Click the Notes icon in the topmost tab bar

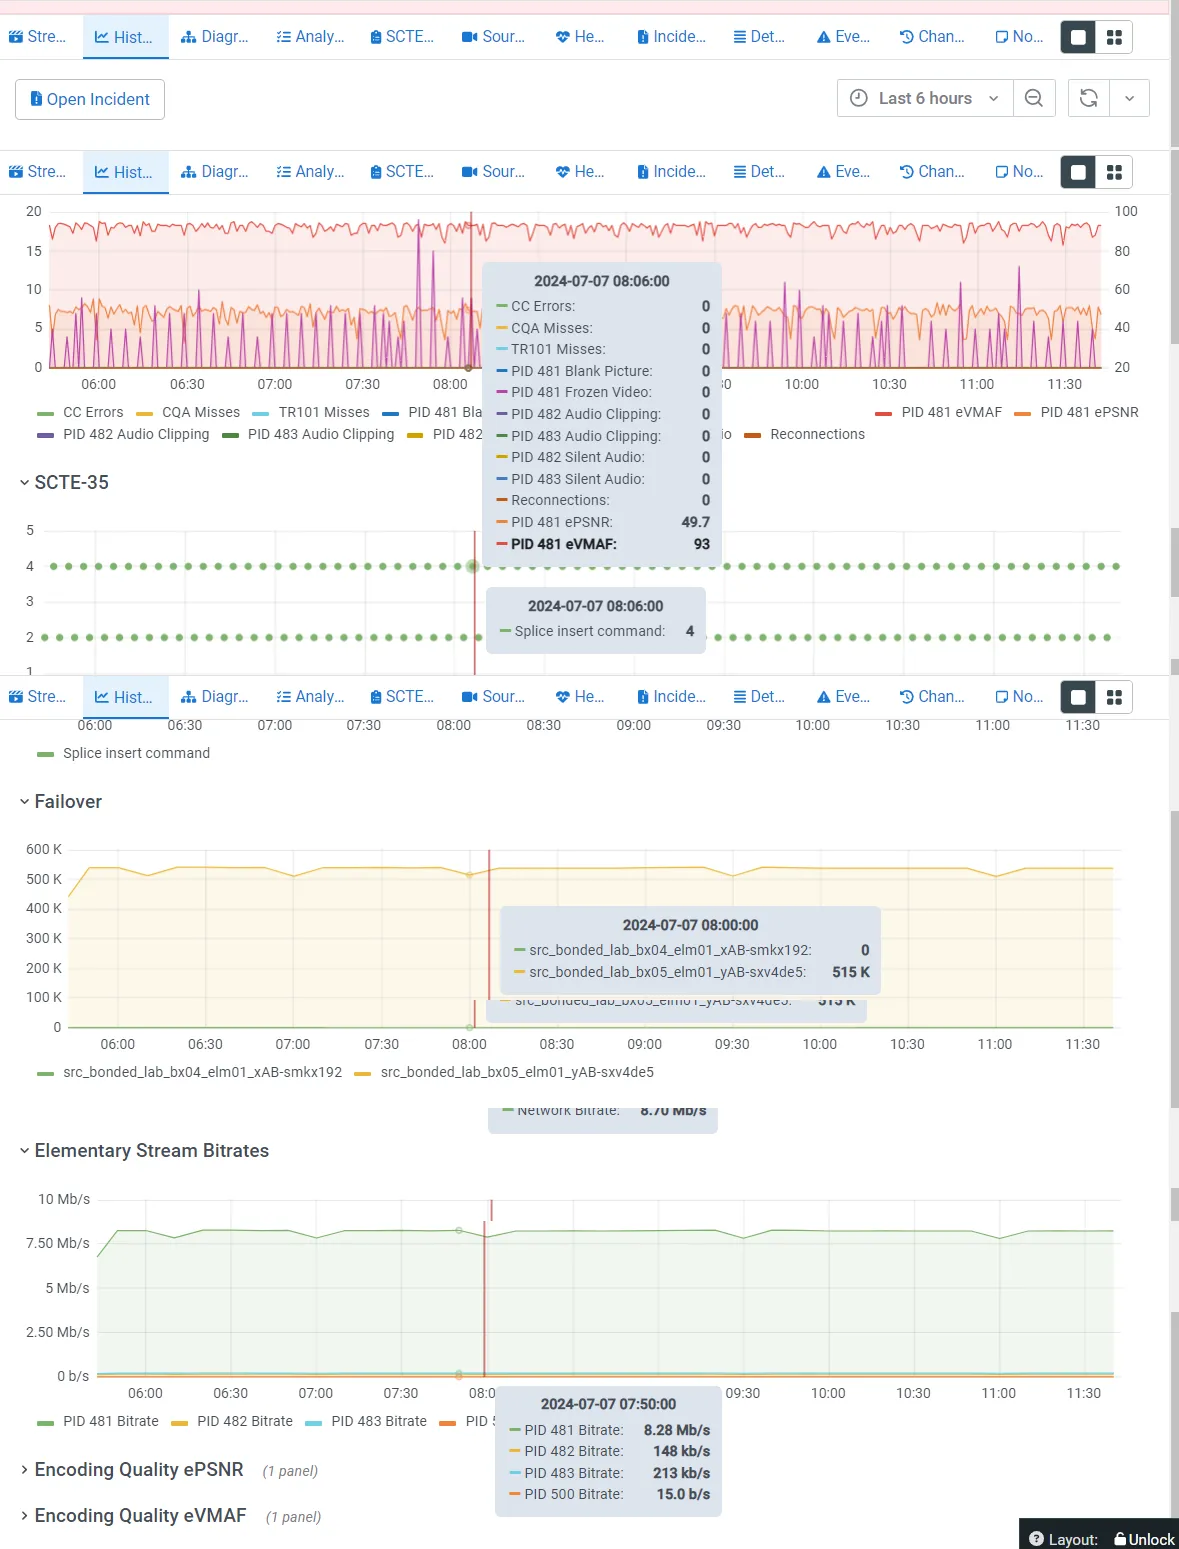pyautogui.click(x=1002, y=37)
